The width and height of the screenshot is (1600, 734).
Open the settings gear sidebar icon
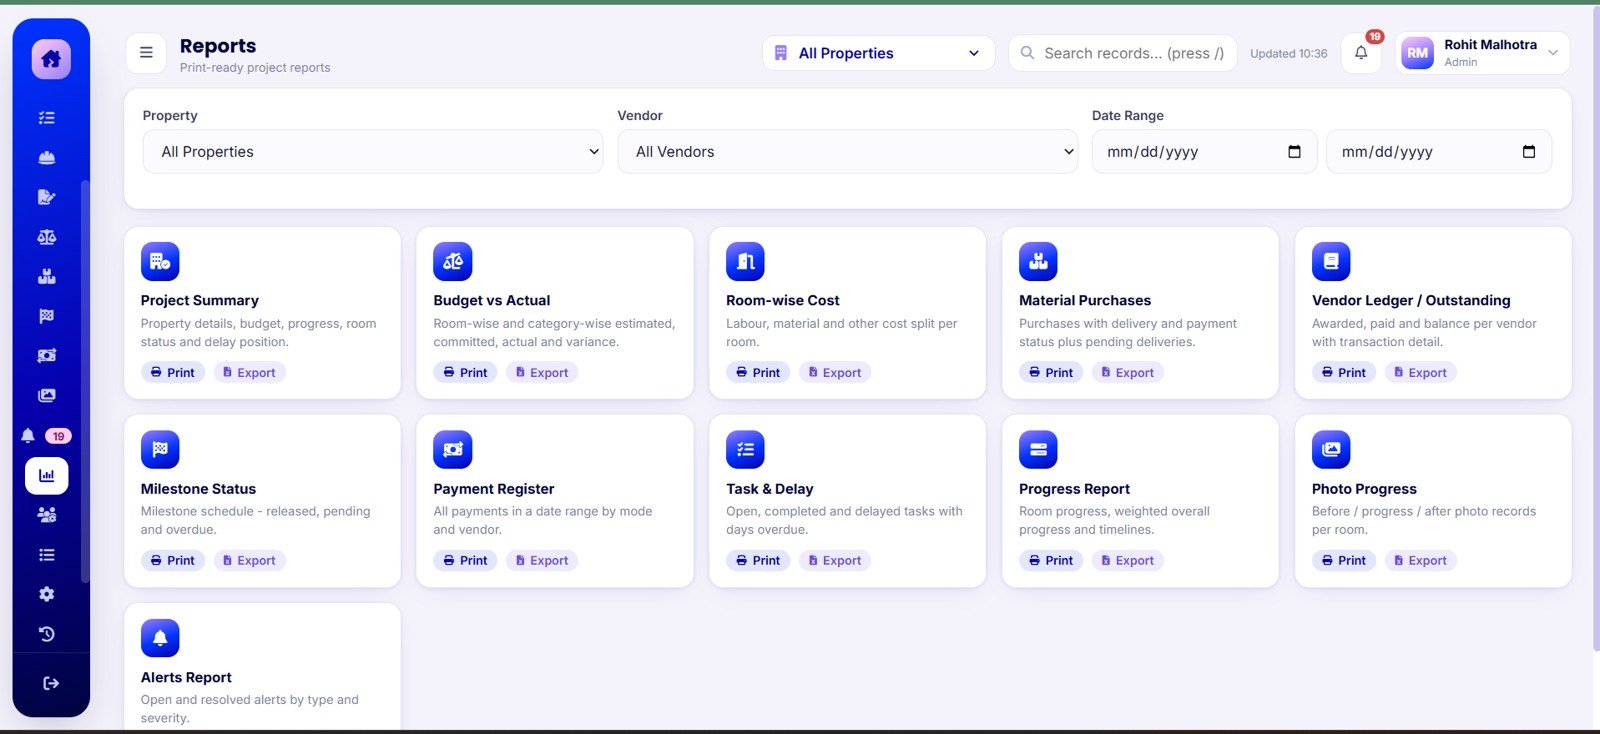coord(47,594)
